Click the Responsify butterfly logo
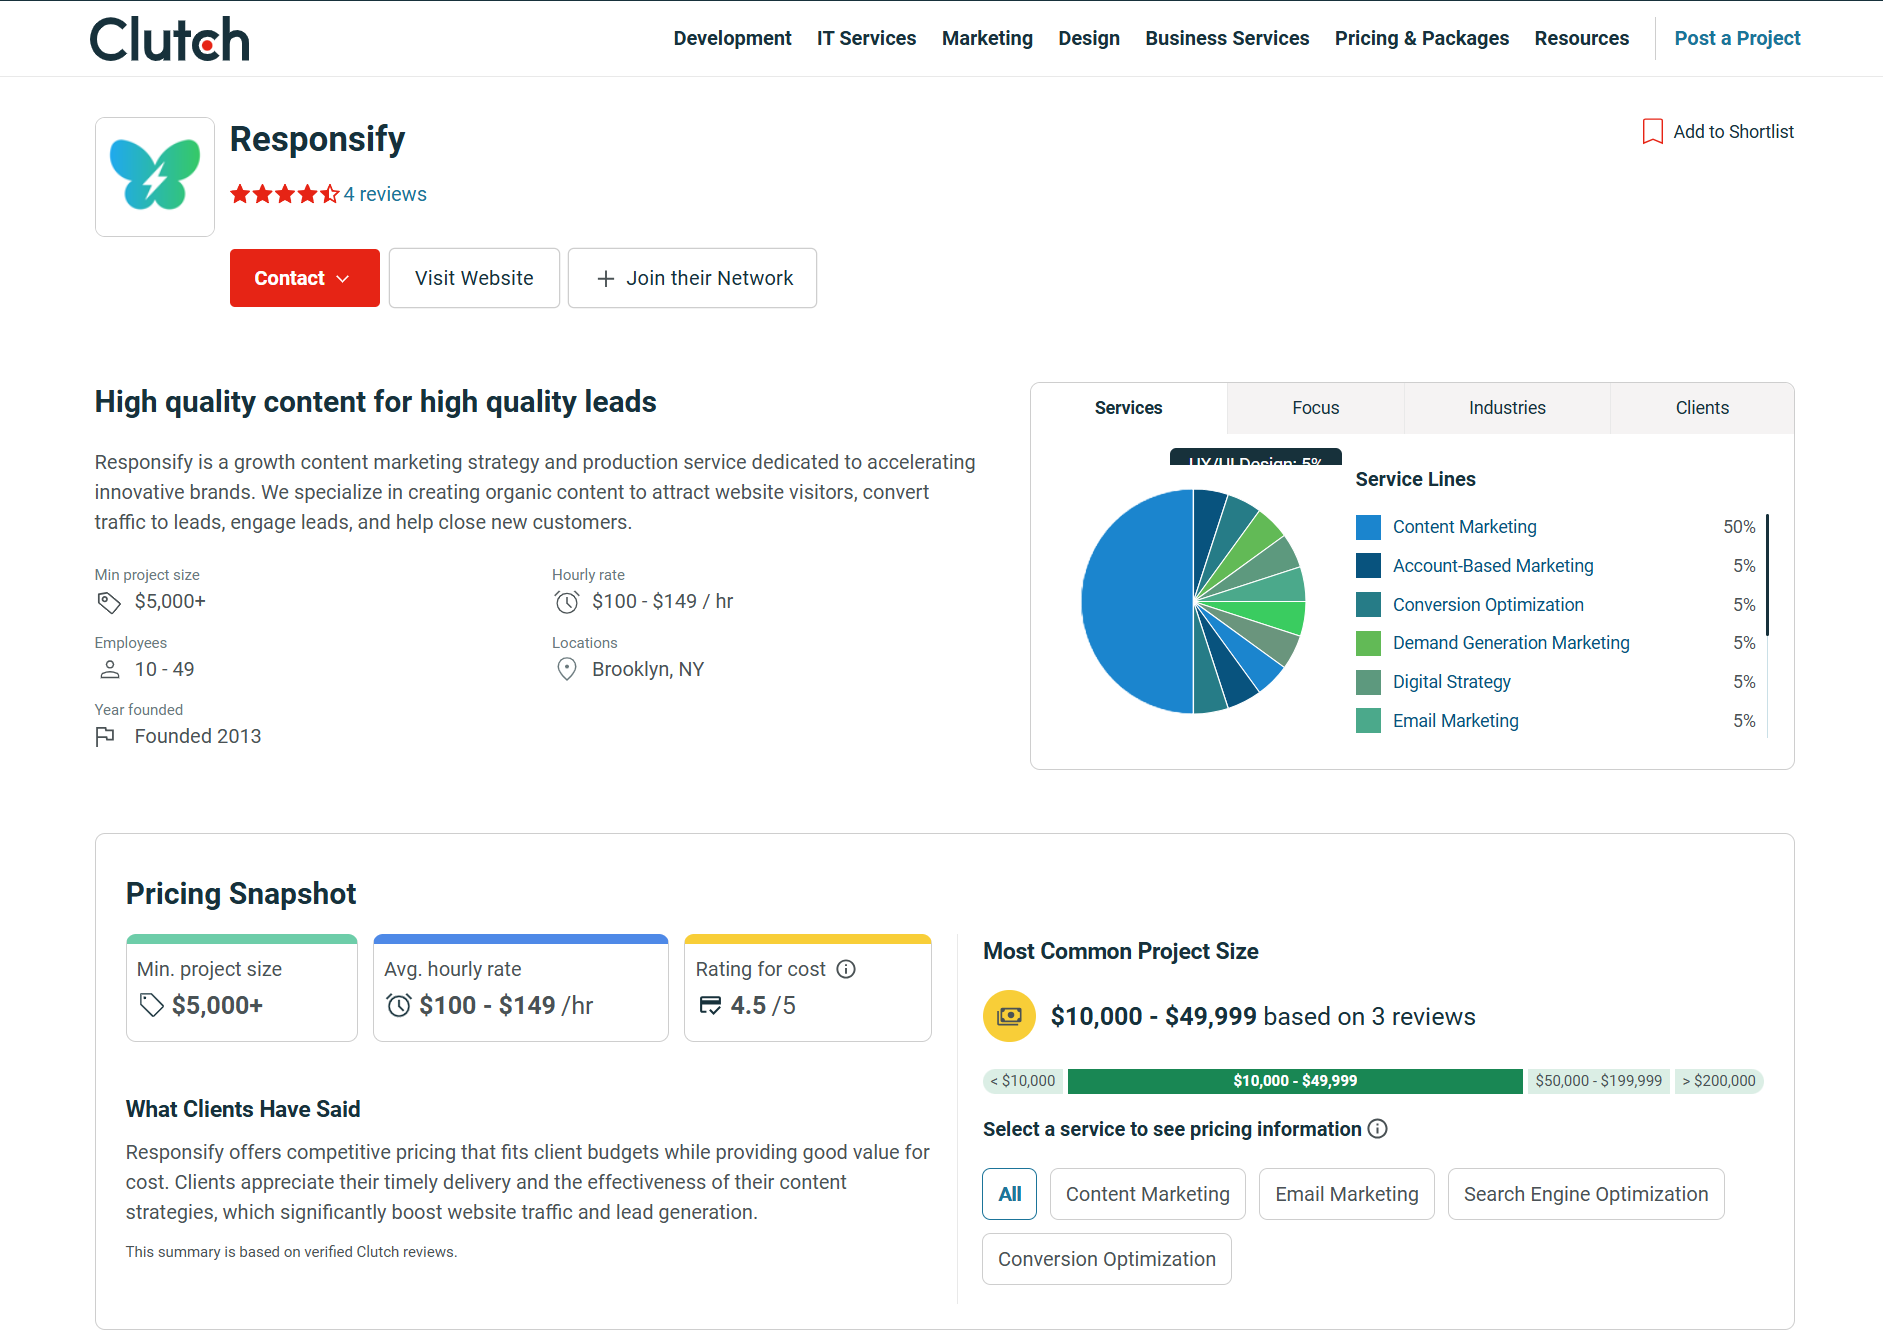This screenshot has height=1342, width=1883. 155,176
